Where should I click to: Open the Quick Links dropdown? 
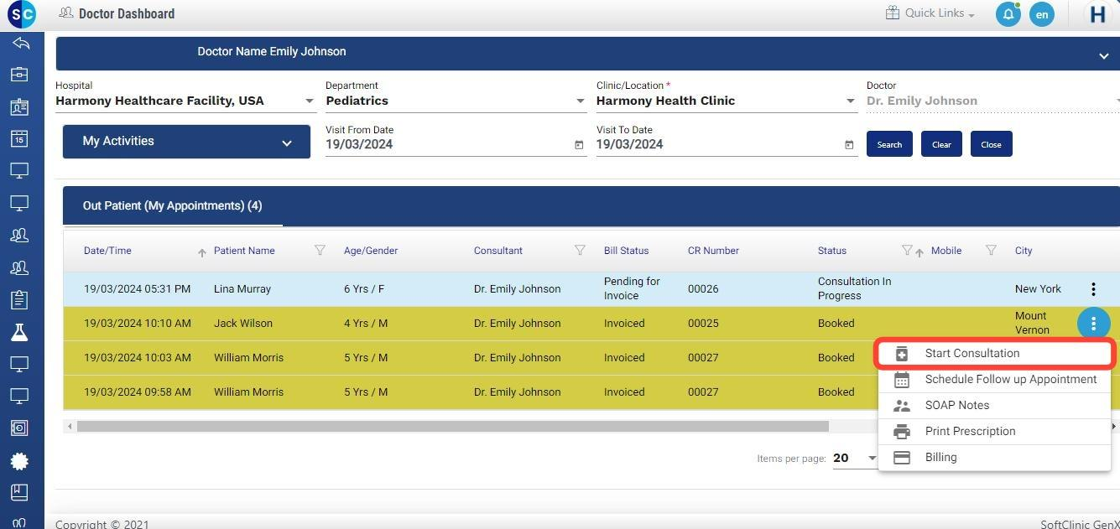(x=930, y=14)
